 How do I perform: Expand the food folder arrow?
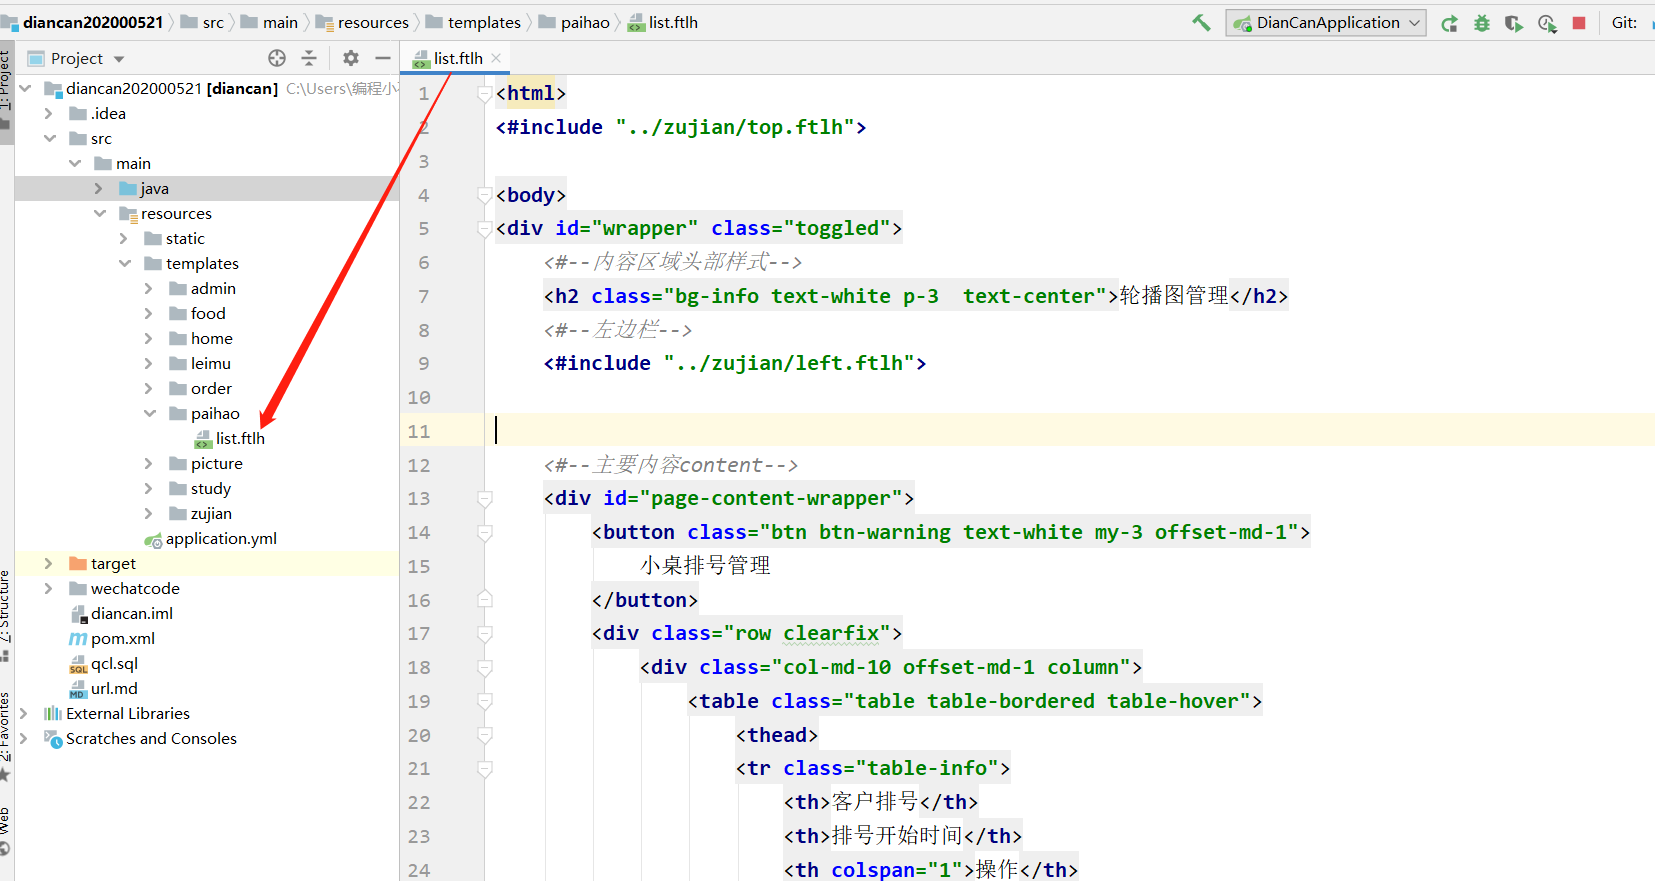tap(148, 313)
